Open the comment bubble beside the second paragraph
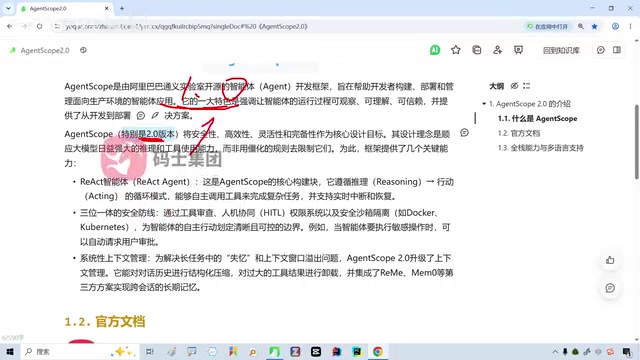Screen dimensions: 640x360 tap(464, 133)
